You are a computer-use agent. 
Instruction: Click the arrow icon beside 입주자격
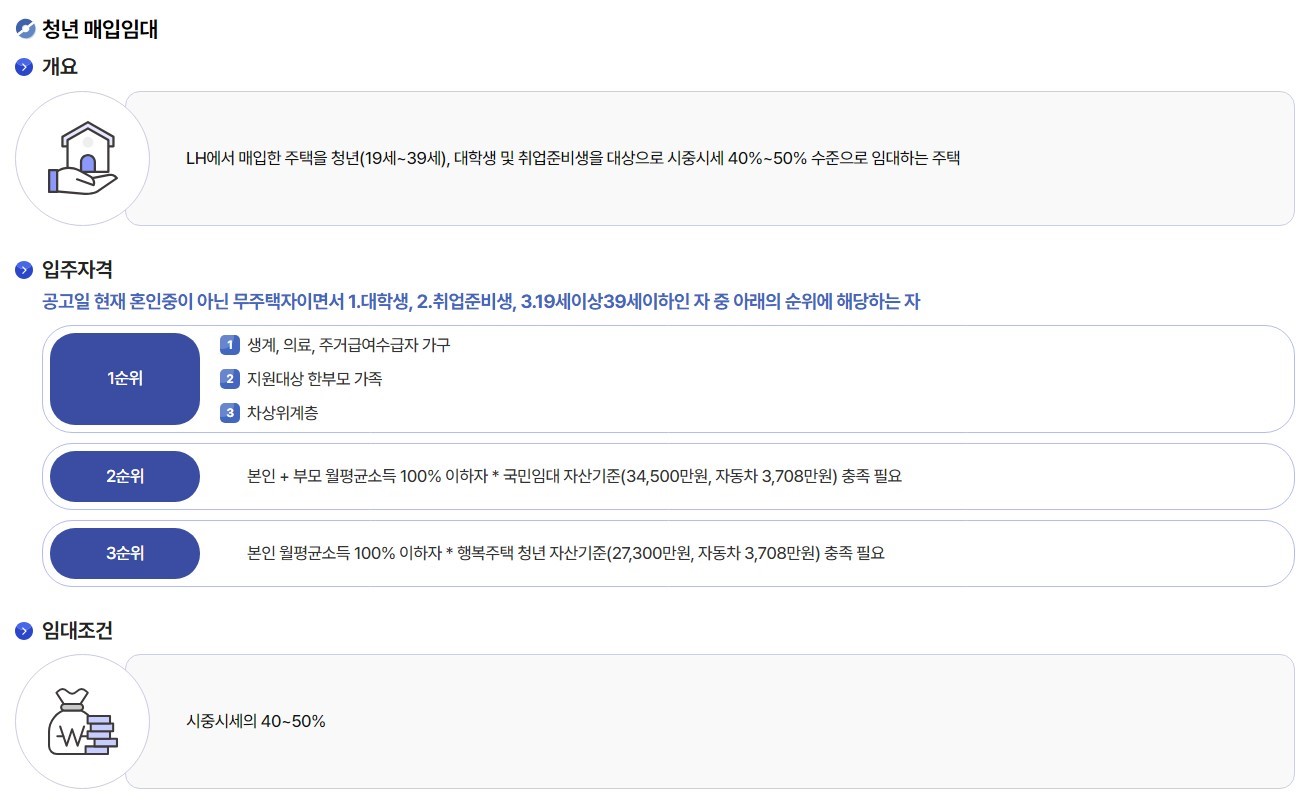22,269
